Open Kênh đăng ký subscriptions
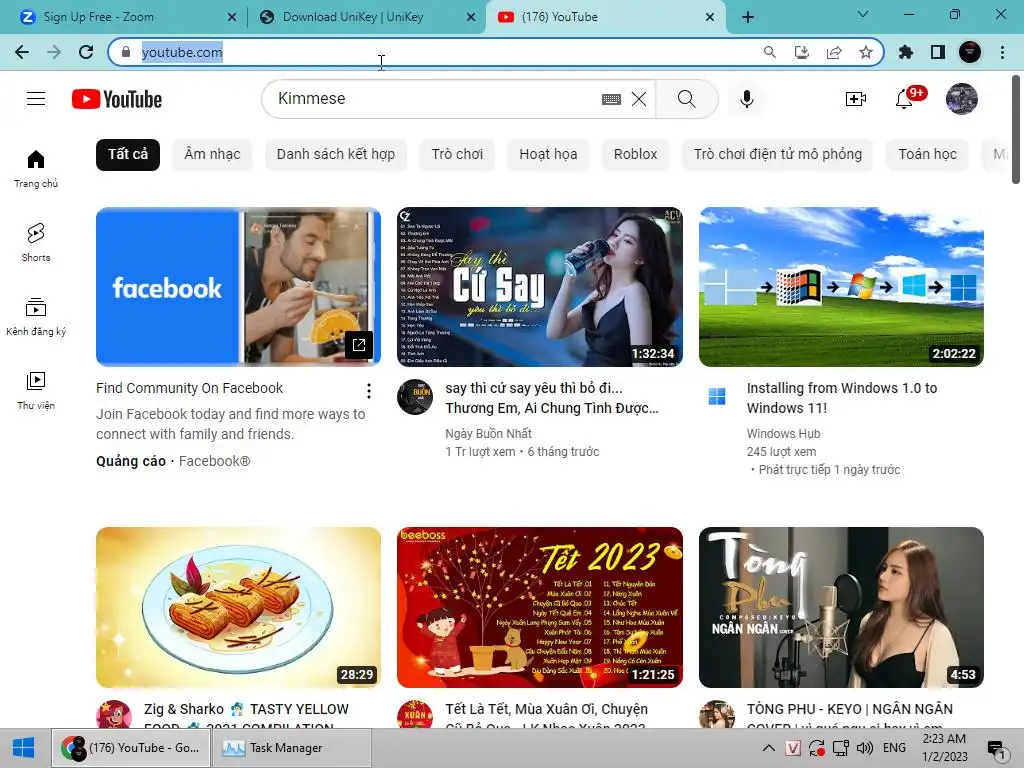This screenshot has width=1024, height=768. pyautogui.click(x=36, y=317)
